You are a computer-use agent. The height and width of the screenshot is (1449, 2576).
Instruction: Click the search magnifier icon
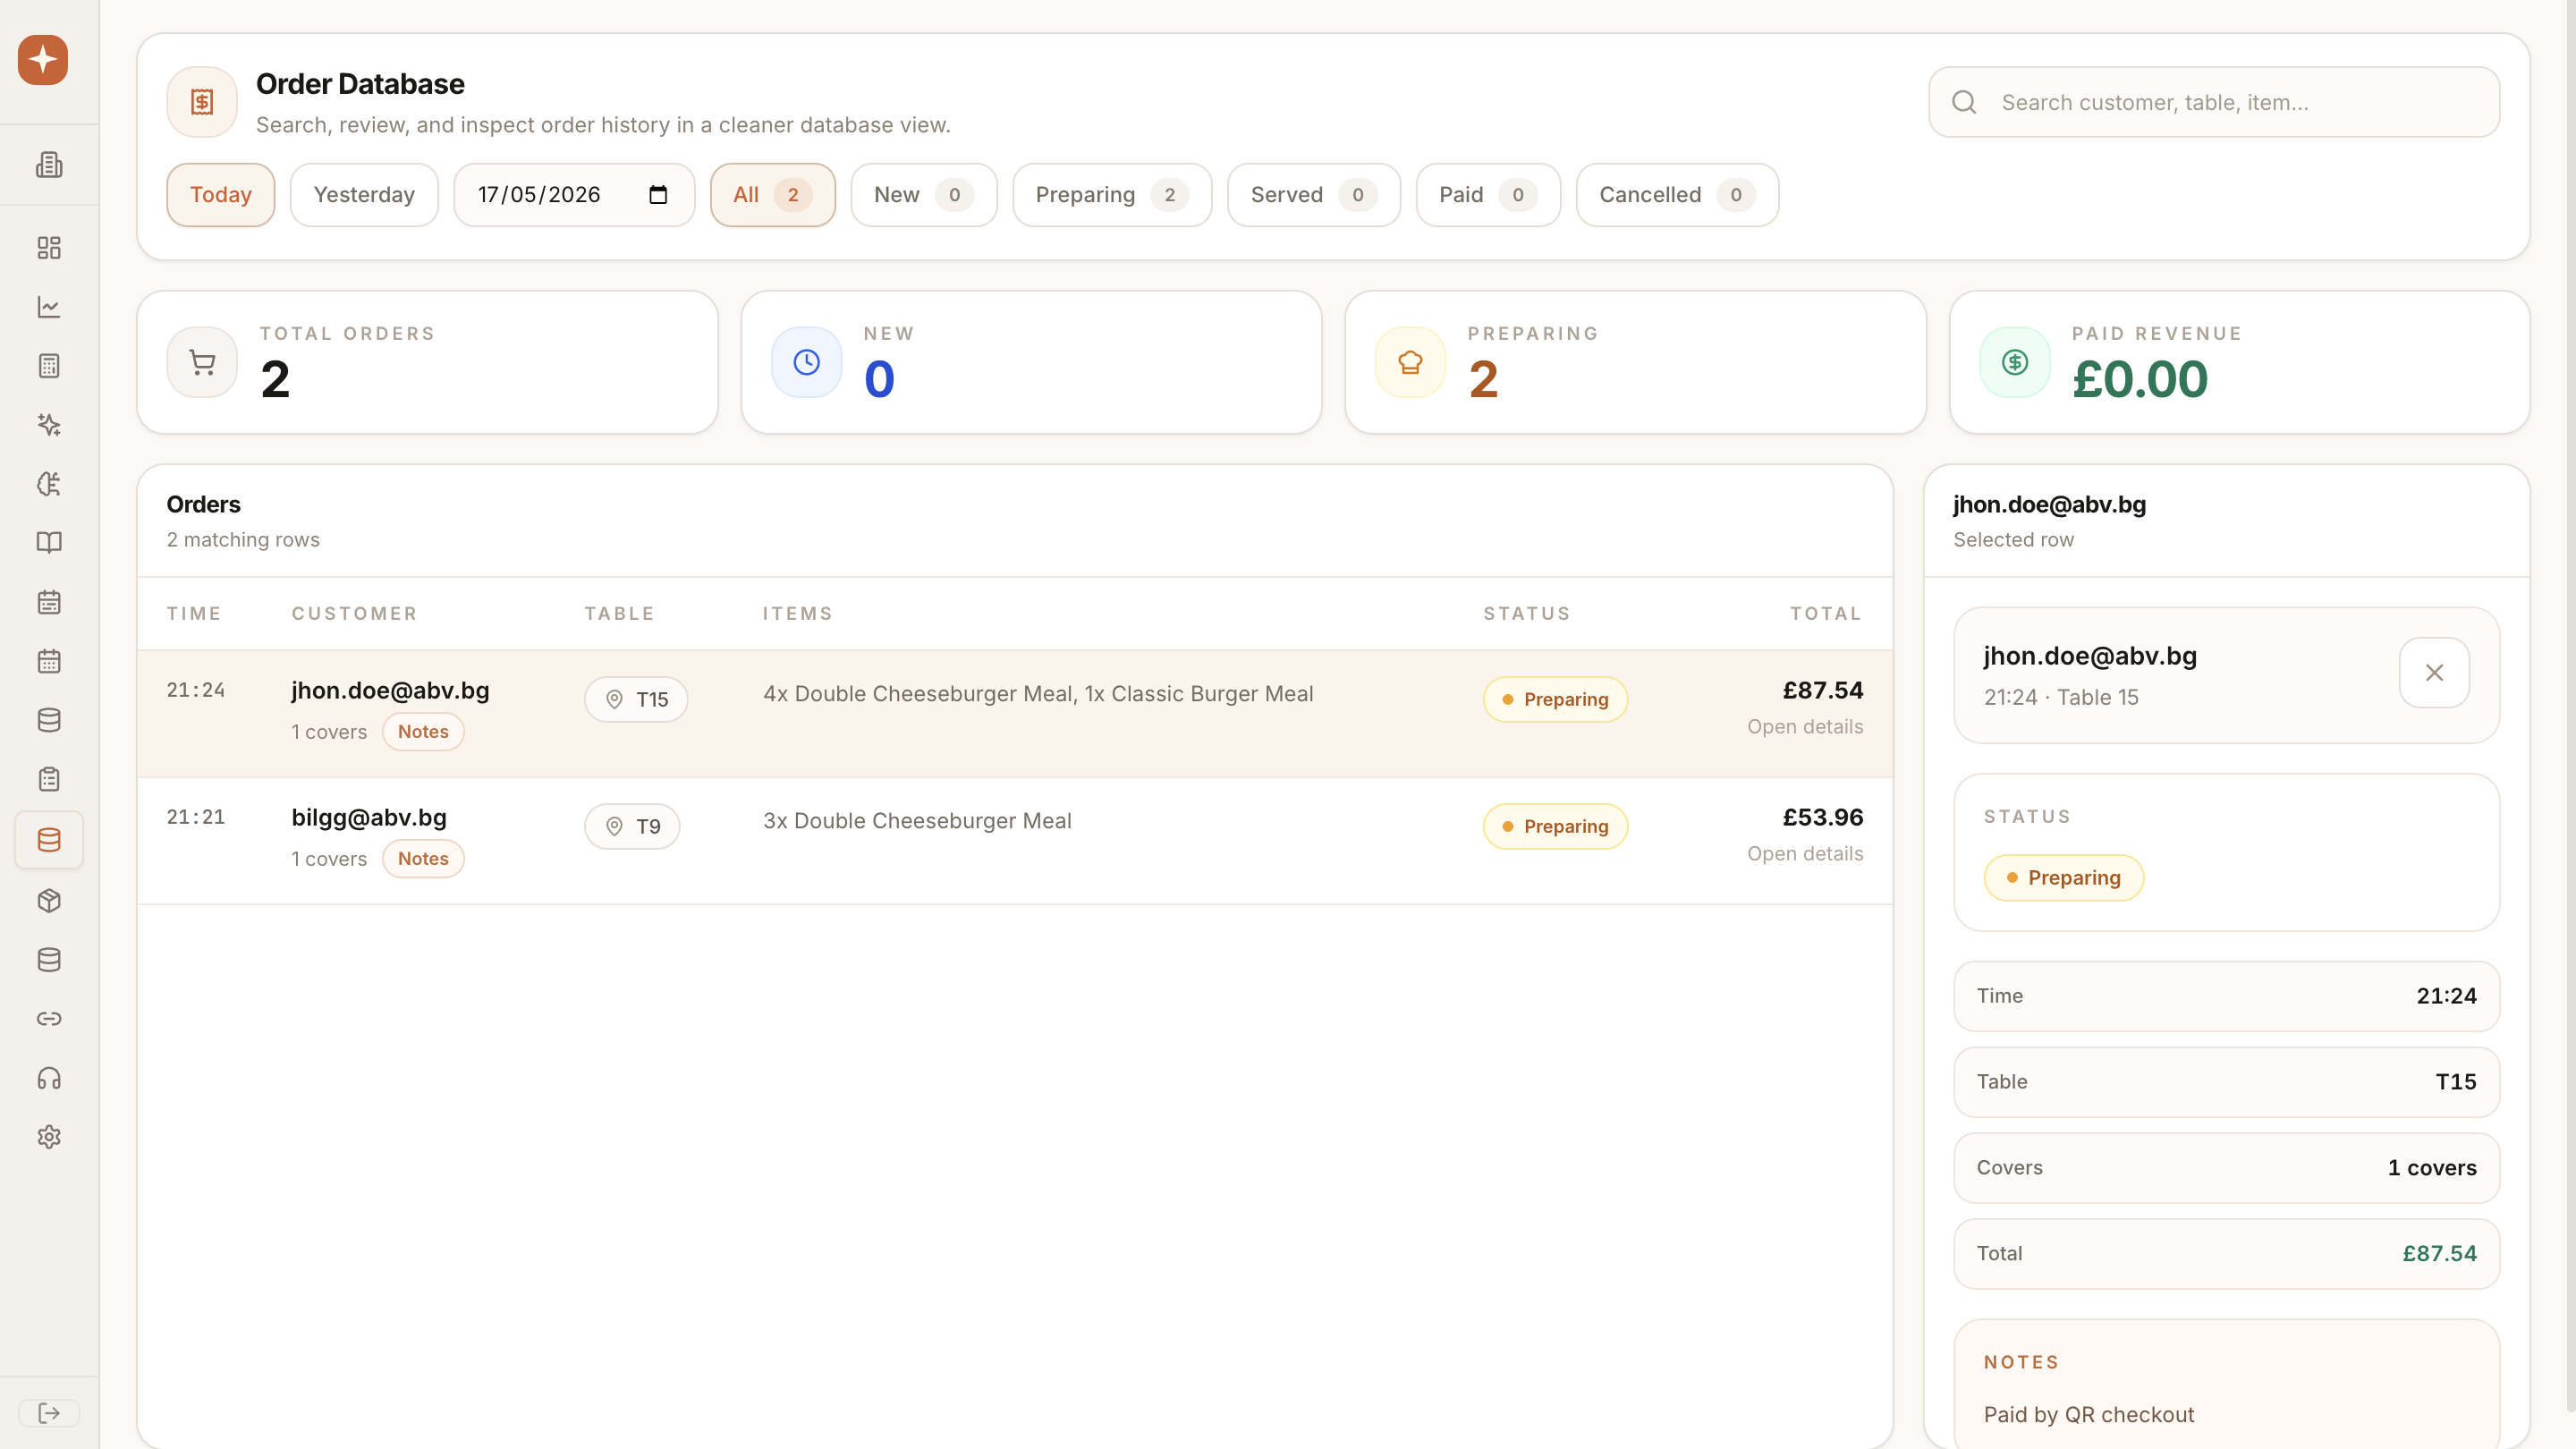1964,102
